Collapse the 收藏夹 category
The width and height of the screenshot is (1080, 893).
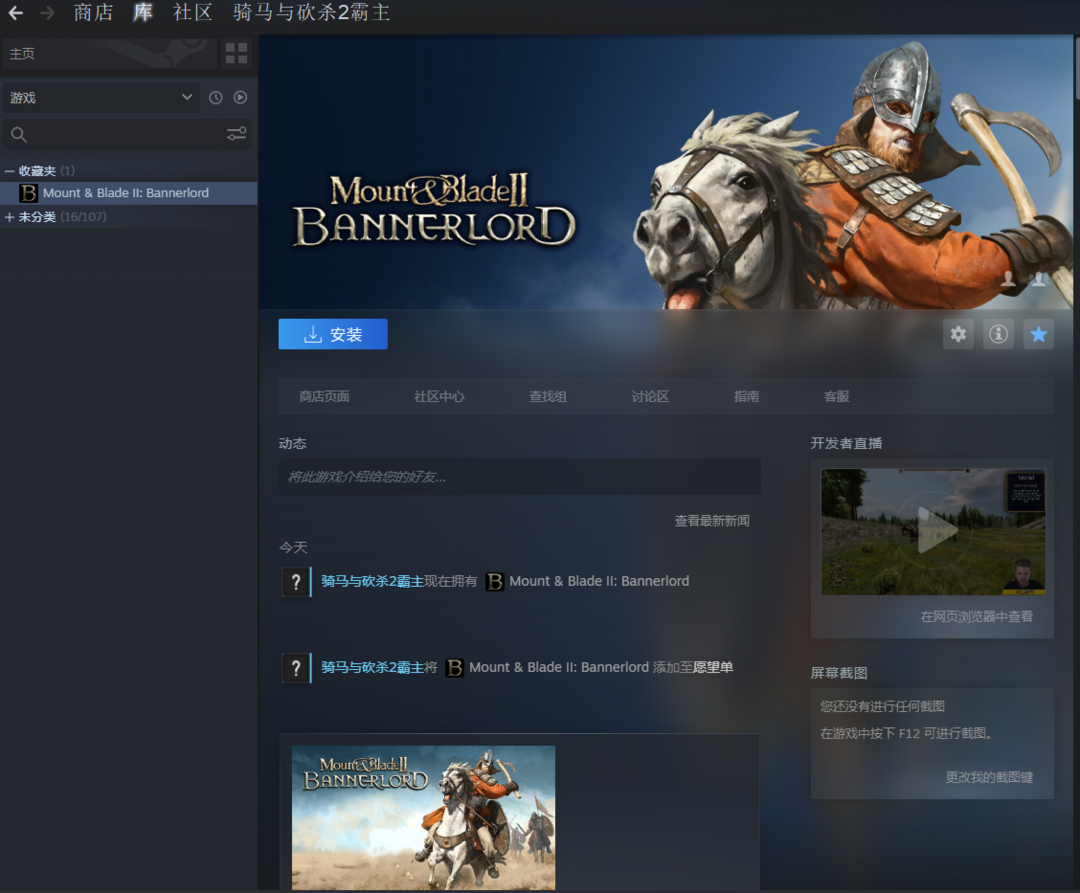pos(10,171)
